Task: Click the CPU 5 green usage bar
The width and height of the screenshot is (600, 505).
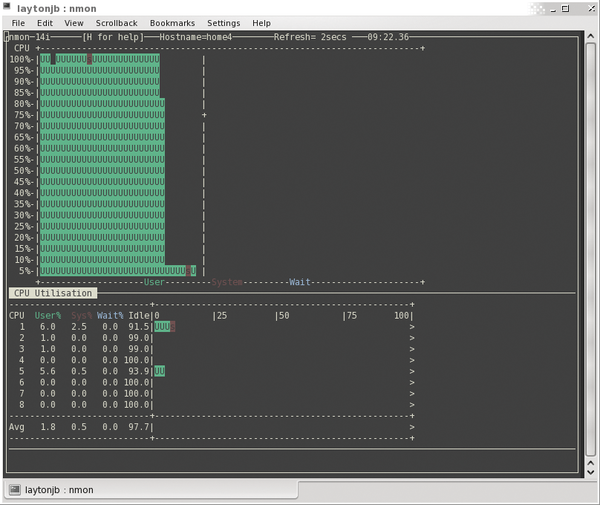Action: pyautogui.click(x=160, y=371)
